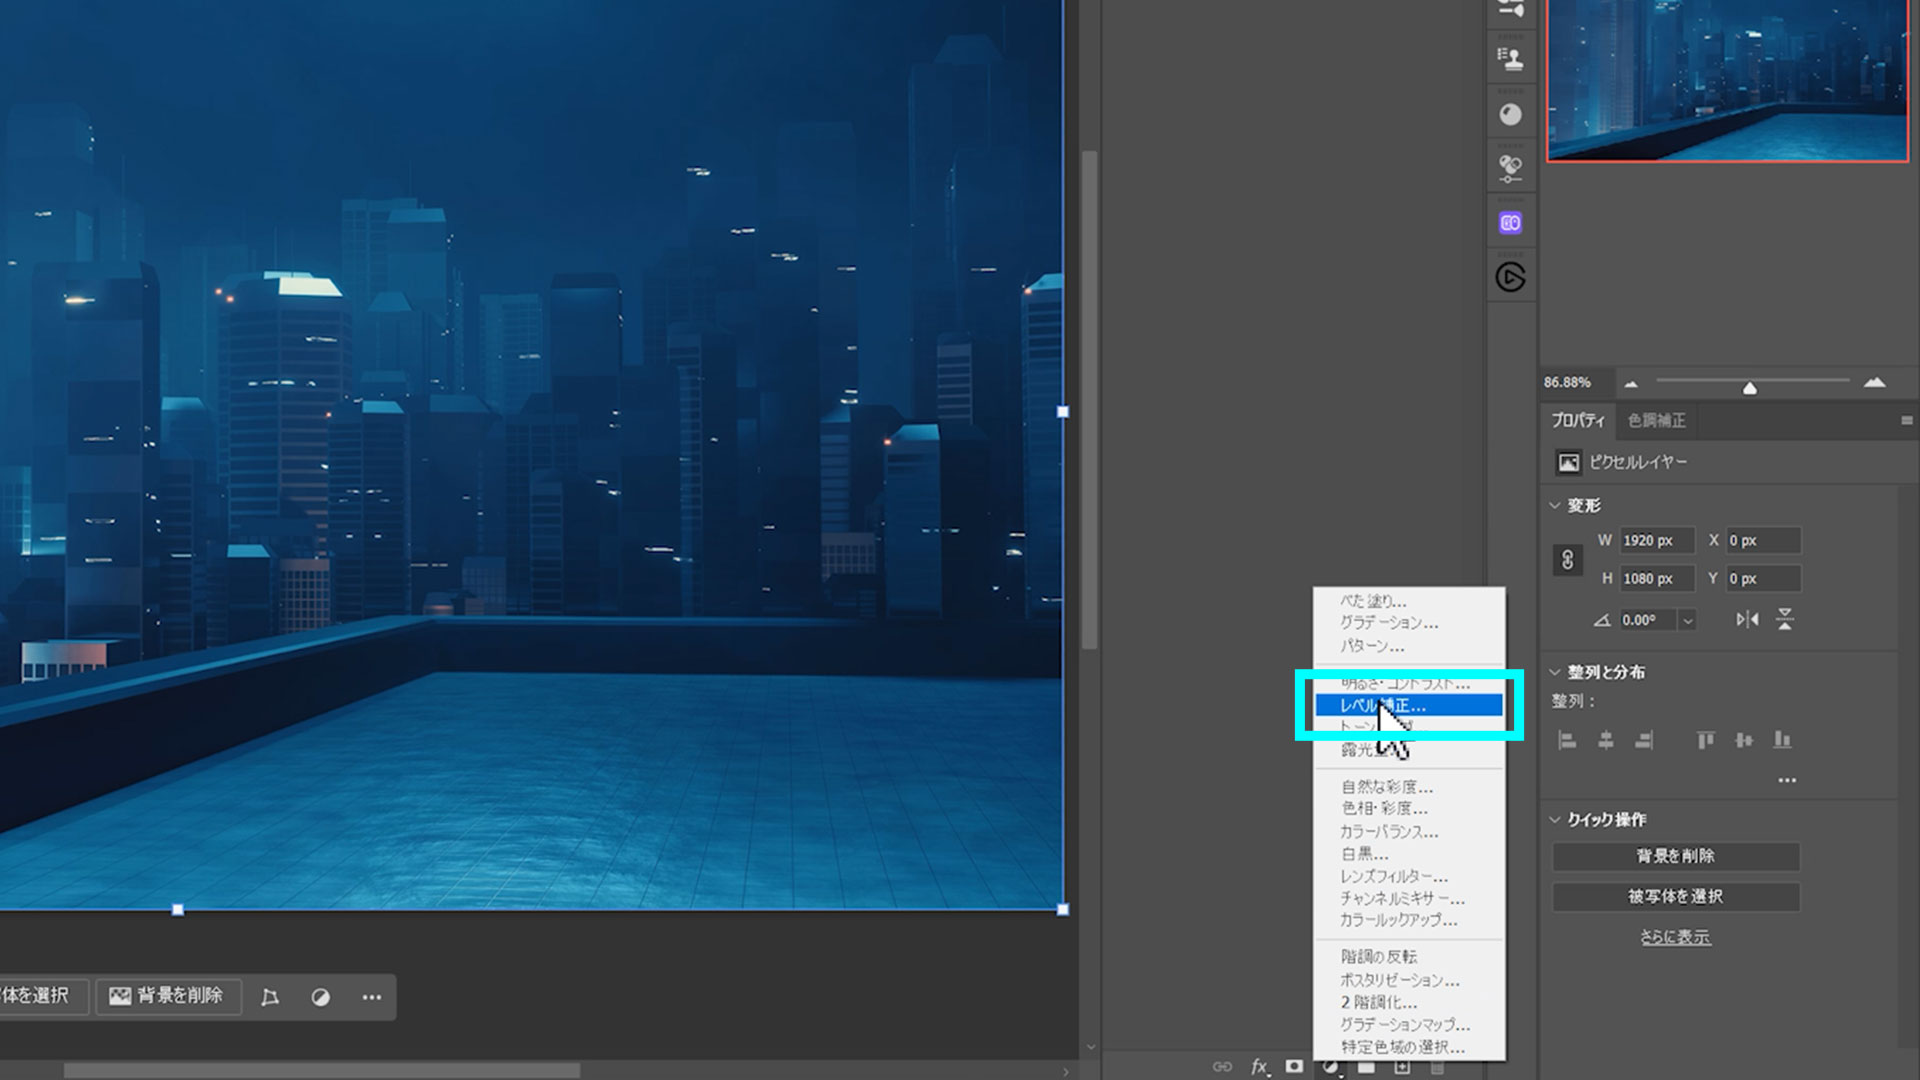Align left edges icon
Viewport: 1920px width, 1080px height.
click(x=1567, y=740)
